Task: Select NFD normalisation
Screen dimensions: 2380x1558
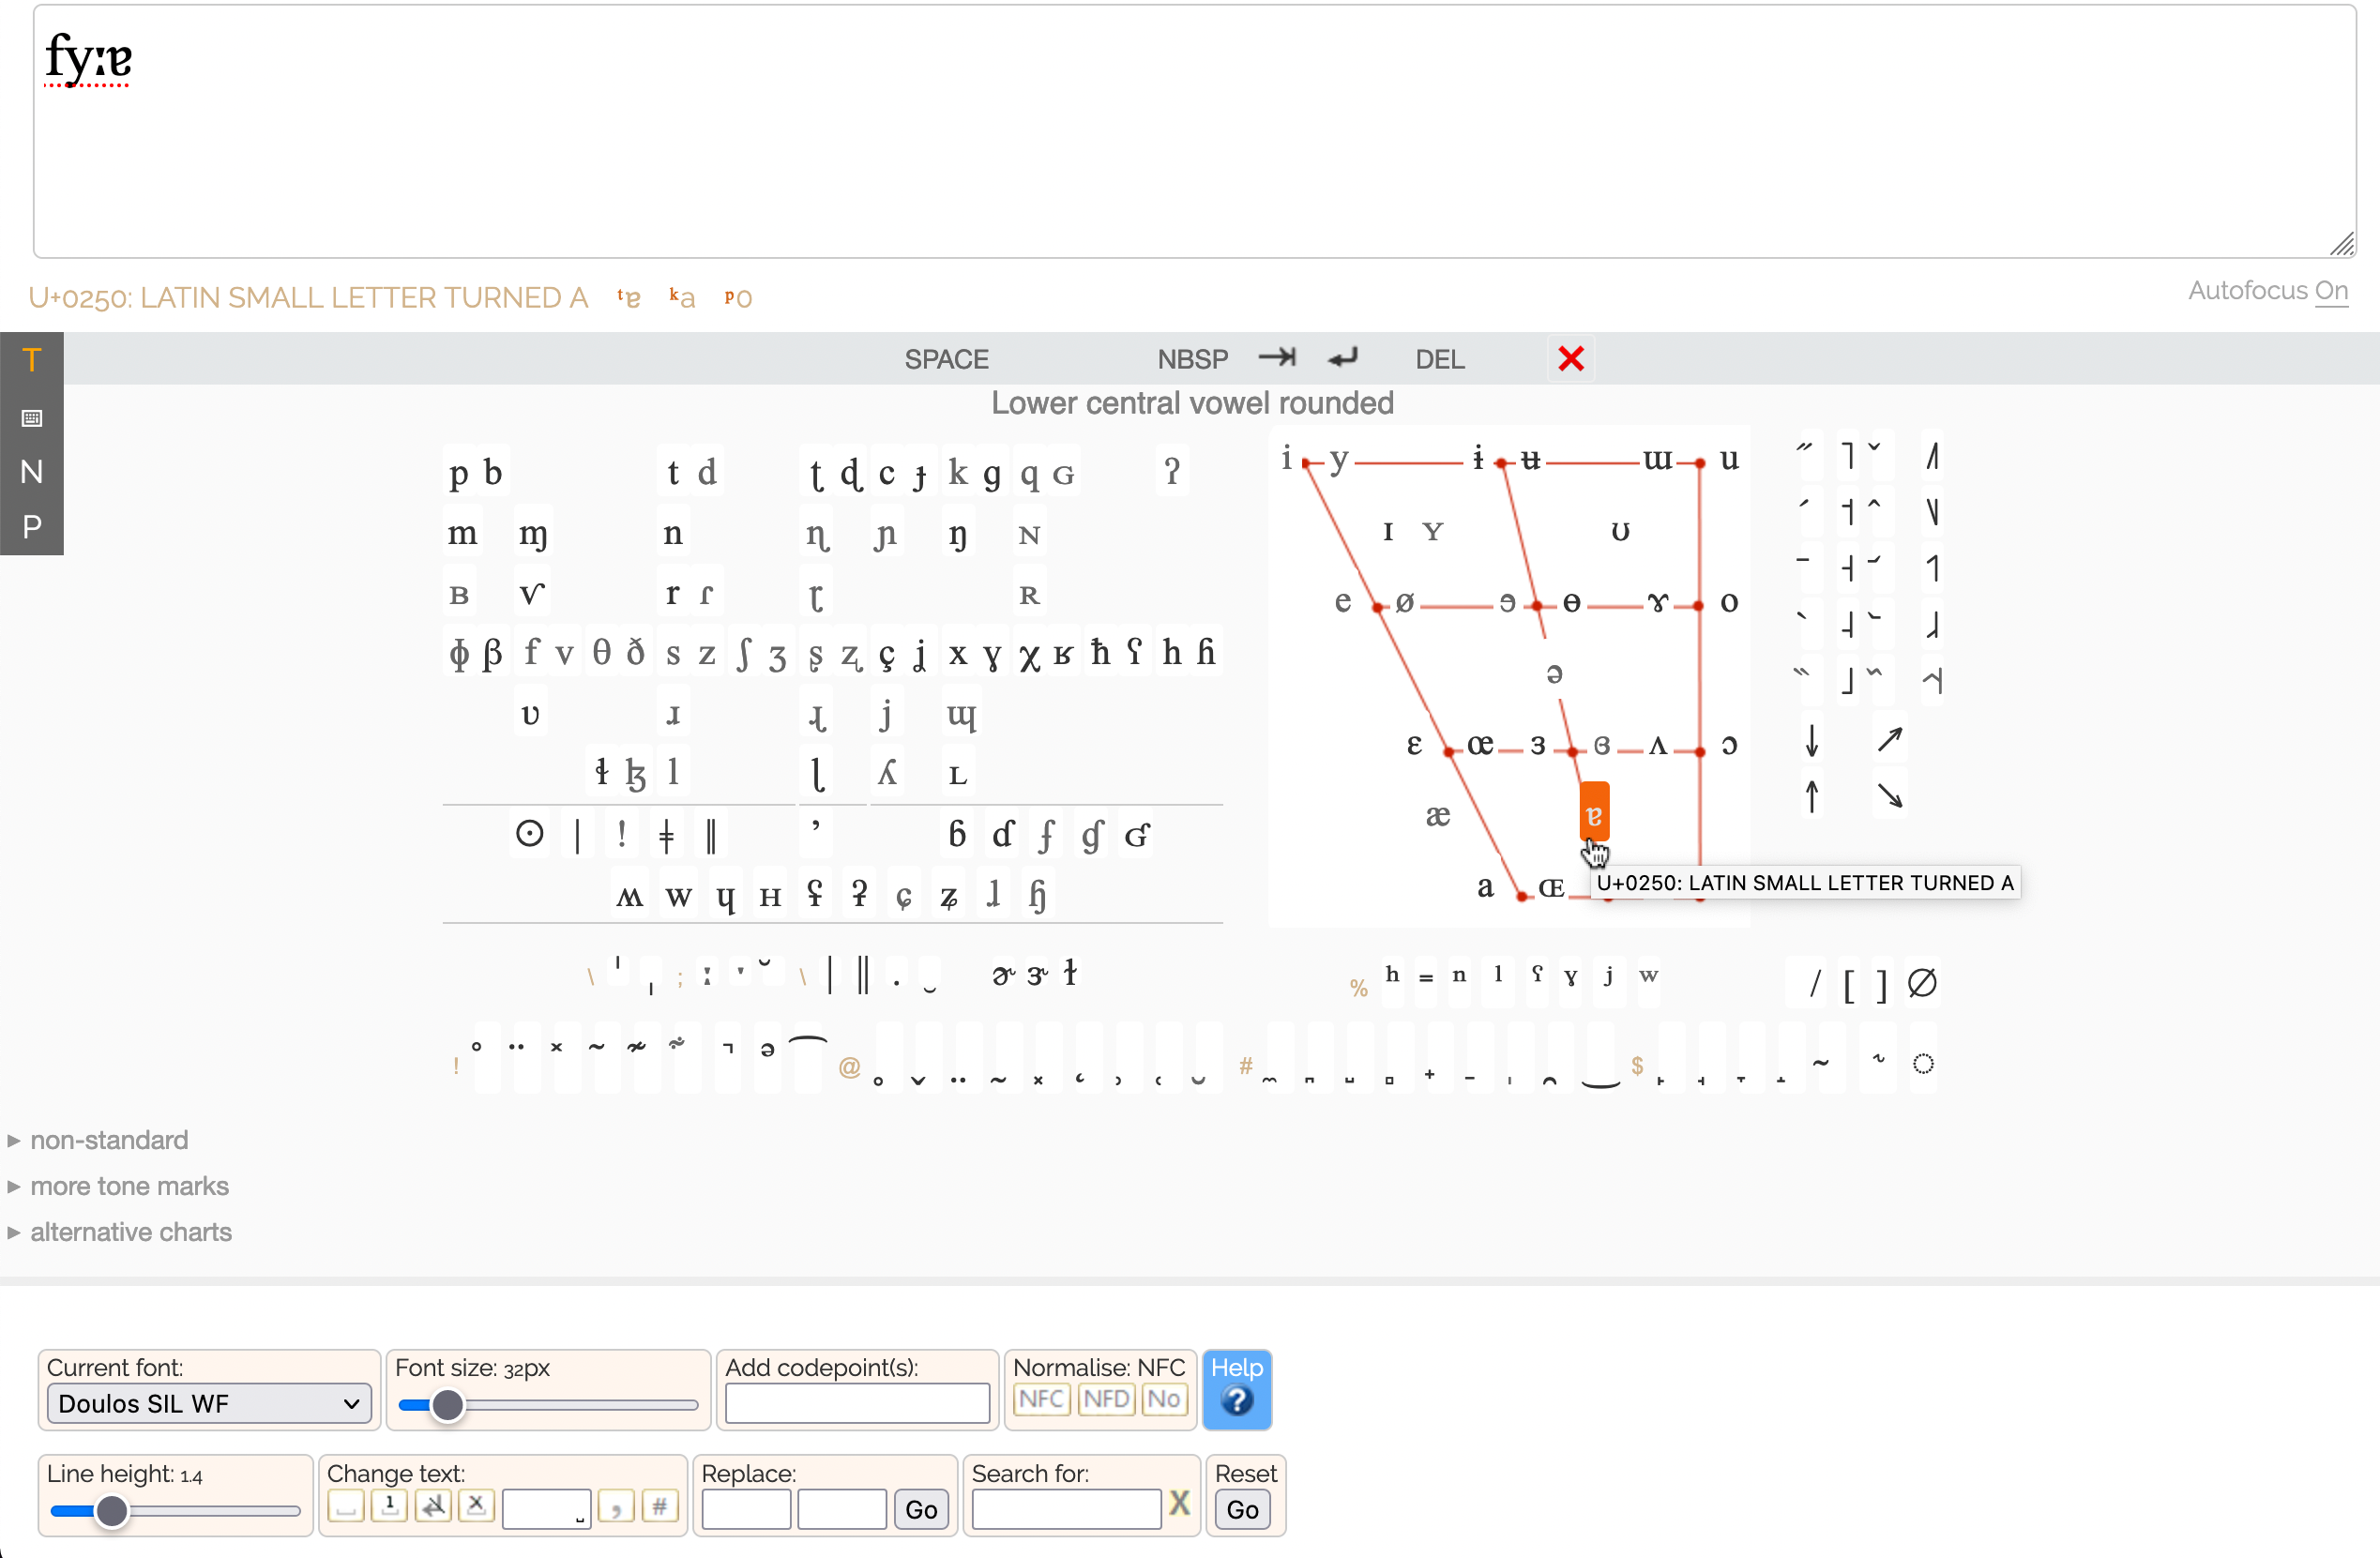Action: coord(1106,1399)
